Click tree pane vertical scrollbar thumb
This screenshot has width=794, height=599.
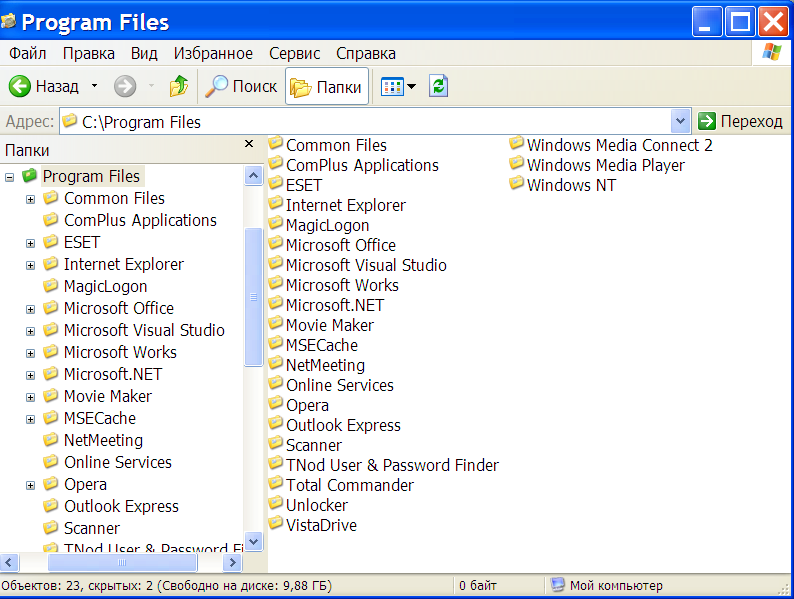coord(253,297)
